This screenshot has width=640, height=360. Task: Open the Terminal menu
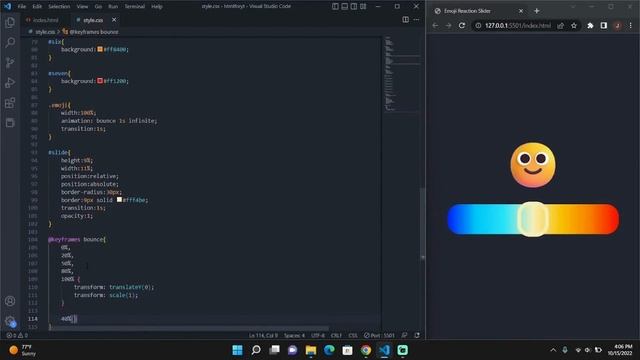135,7
